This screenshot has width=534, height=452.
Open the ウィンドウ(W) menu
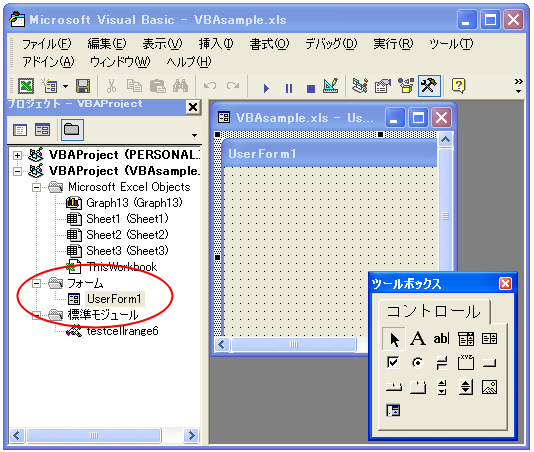coord(120,62)
